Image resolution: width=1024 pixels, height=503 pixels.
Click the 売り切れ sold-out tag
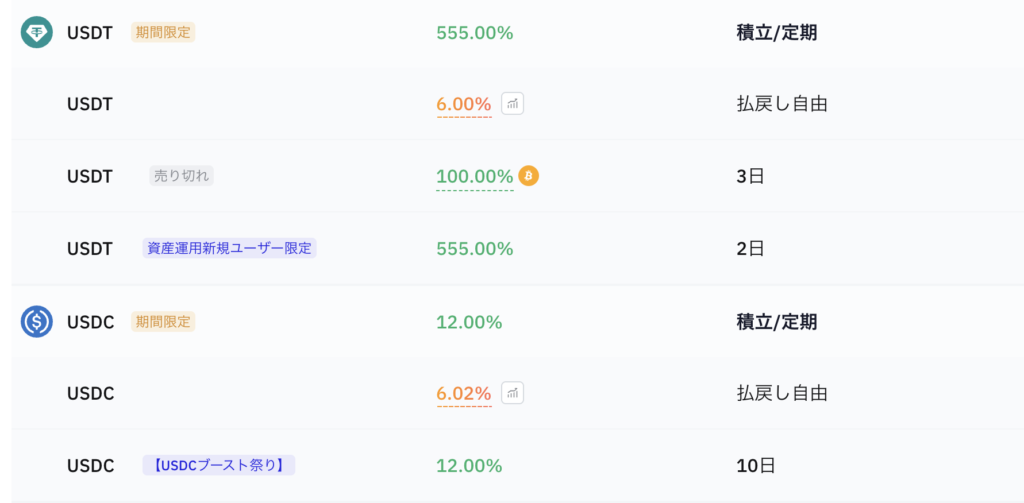pos(181,176)
